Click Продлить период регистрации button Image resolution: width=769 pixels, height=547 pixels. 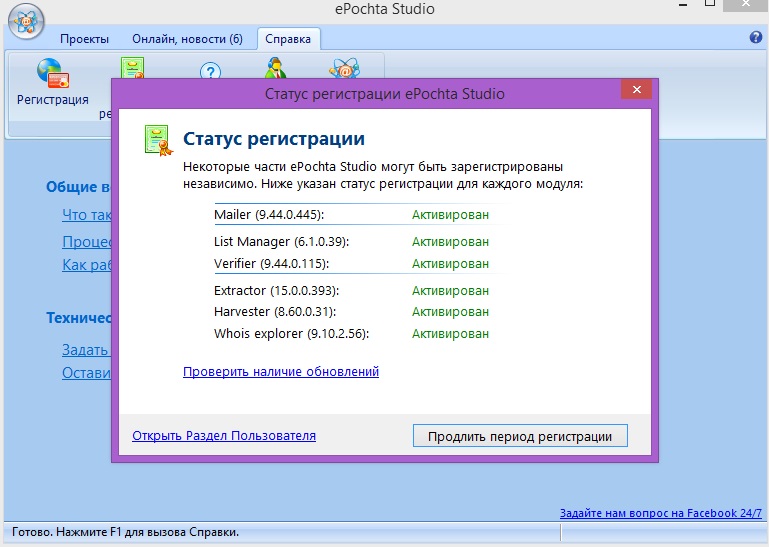pos(520,436)
